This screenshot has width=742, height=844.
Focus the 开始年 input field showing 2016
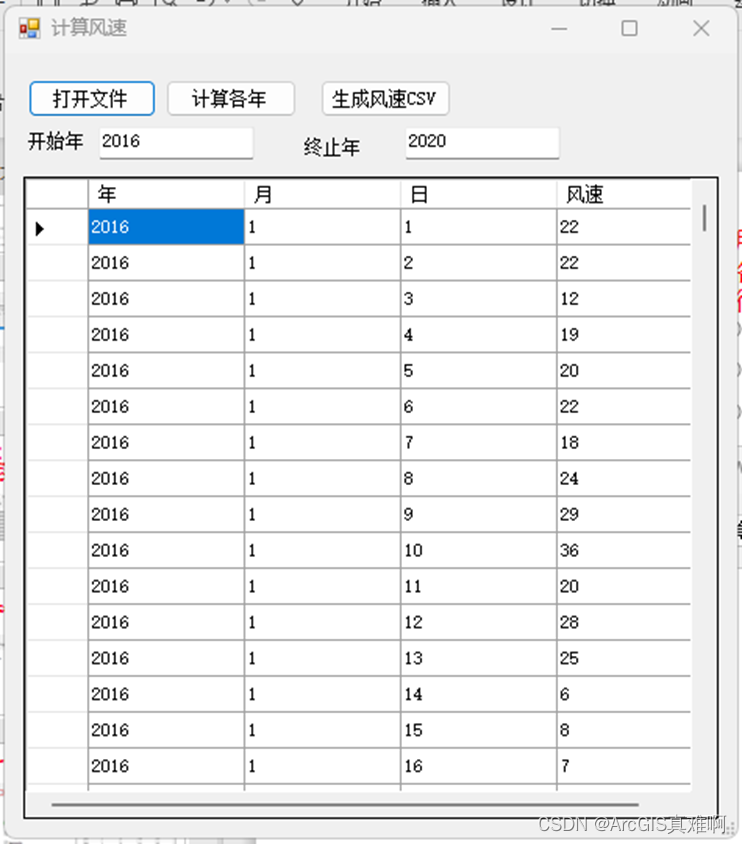pyautogui.click(x=176, y=143)
